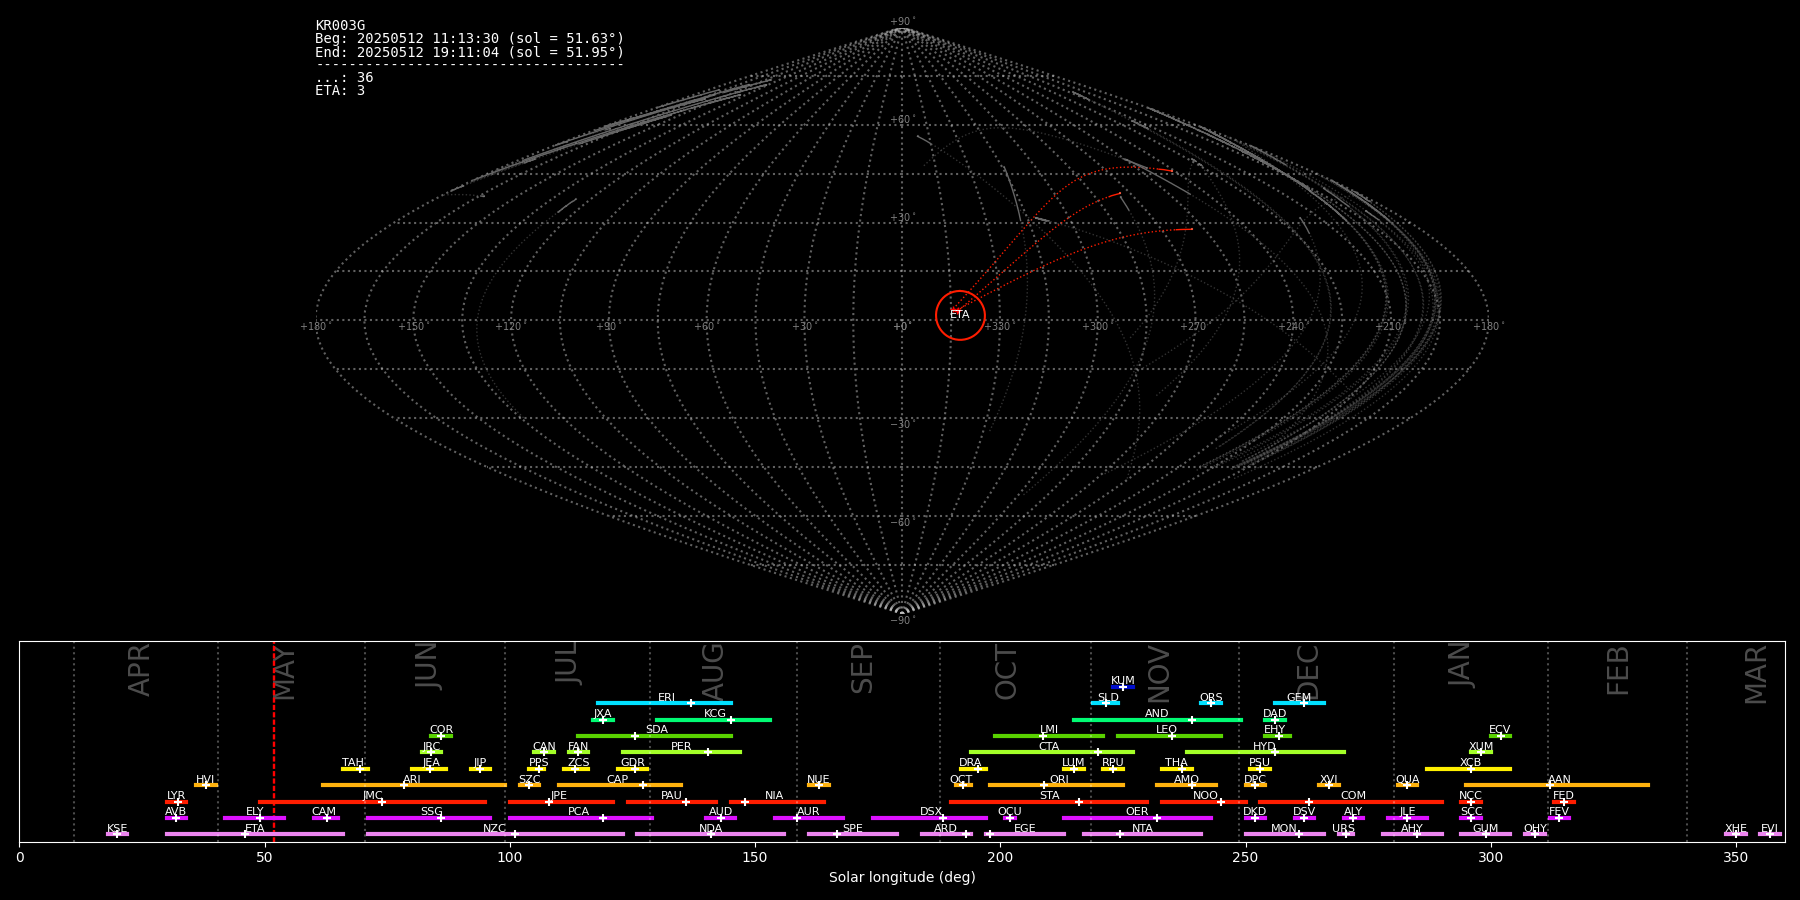Viewport: 1800px width, 900px height.
Task: Click the Beg: 20250512 11:13:30 line
Action: tap(469, 39)
